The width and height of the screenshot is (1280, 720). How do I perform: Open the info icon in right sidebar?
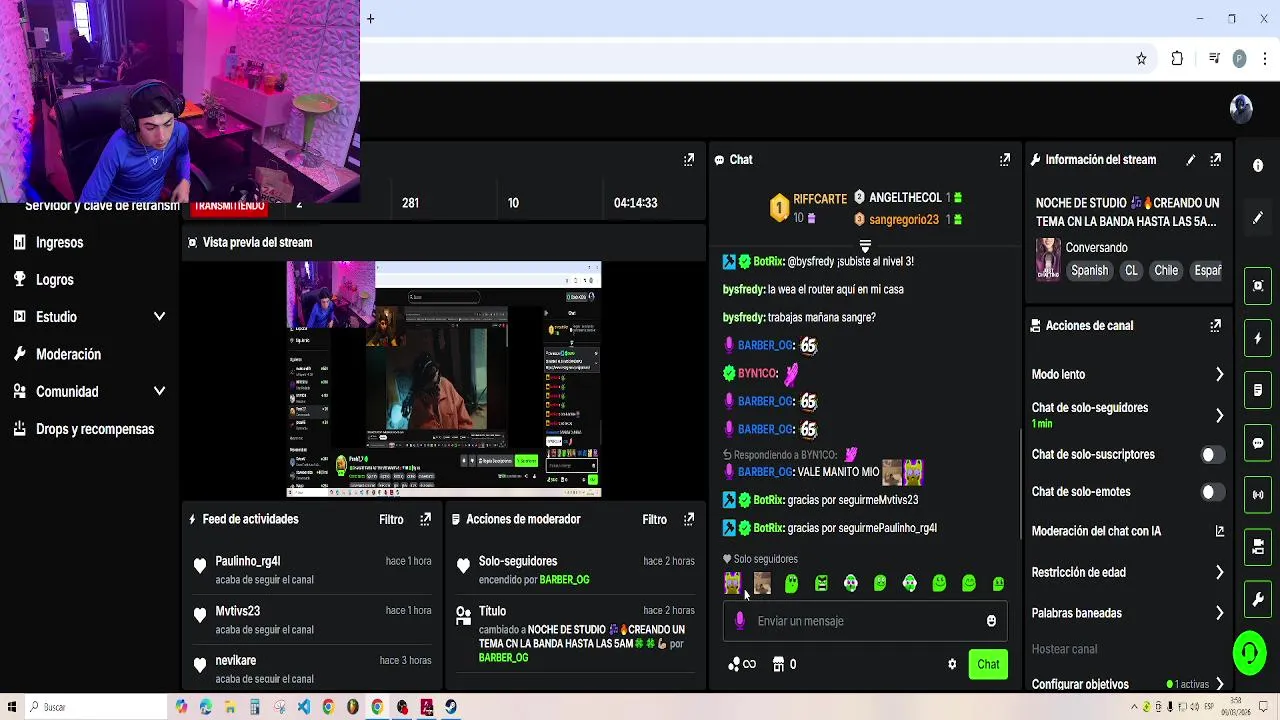point(1258,166)
